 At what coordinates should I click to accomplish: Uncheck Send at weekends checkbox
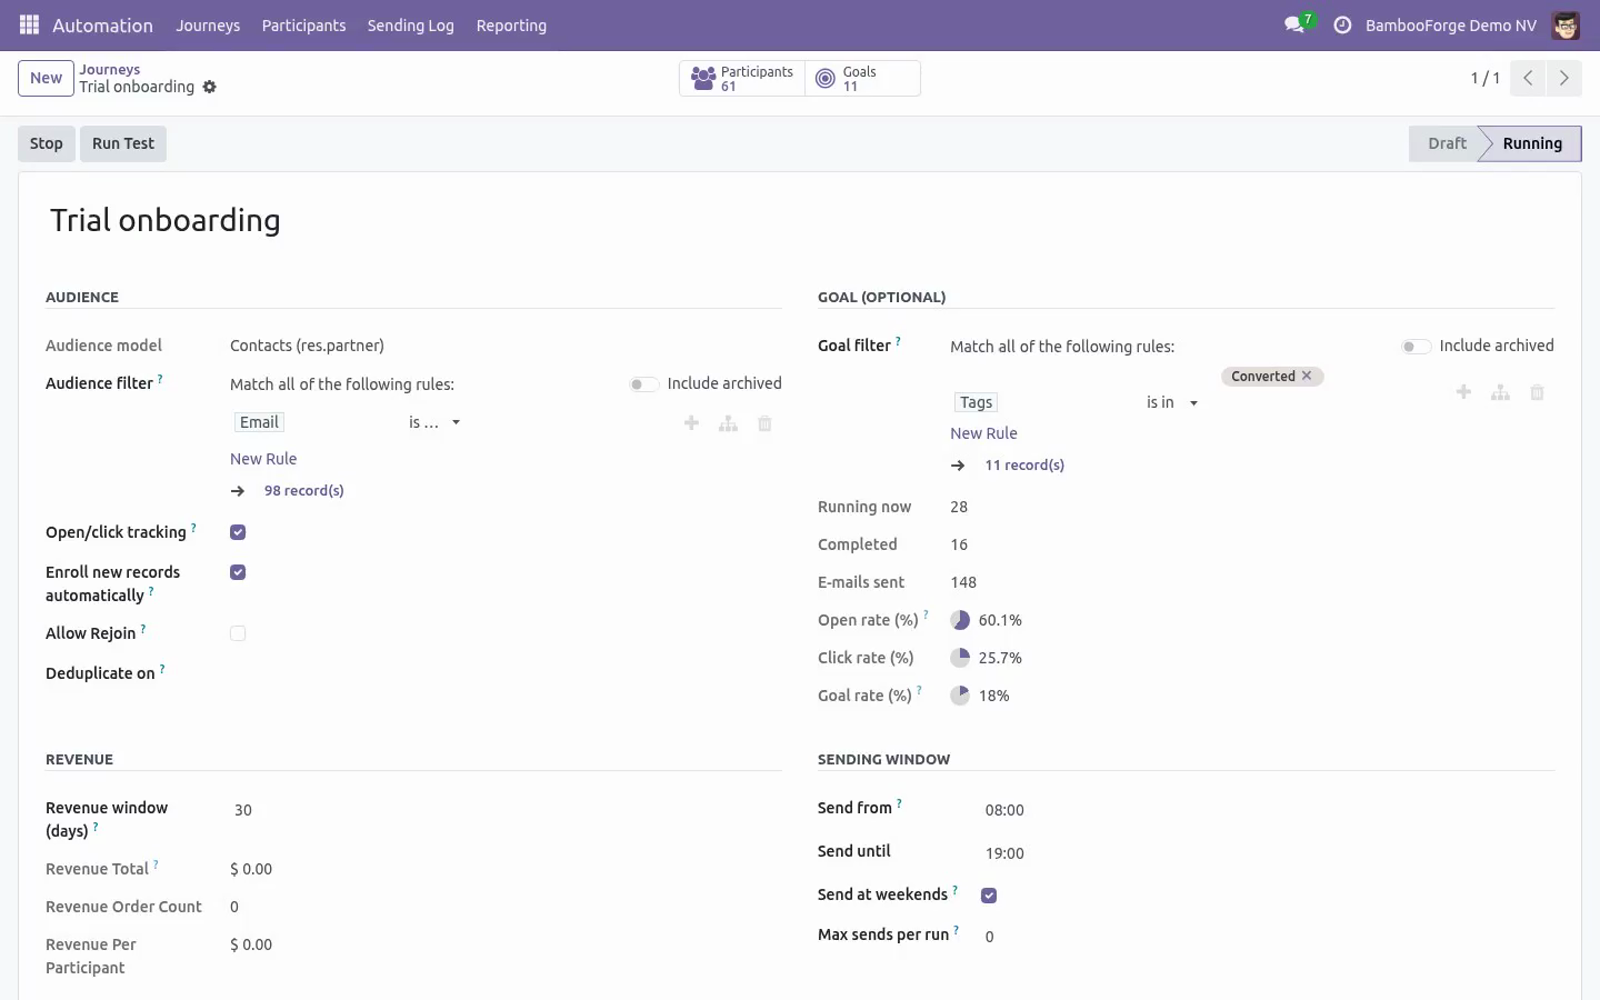click(989, 895)
